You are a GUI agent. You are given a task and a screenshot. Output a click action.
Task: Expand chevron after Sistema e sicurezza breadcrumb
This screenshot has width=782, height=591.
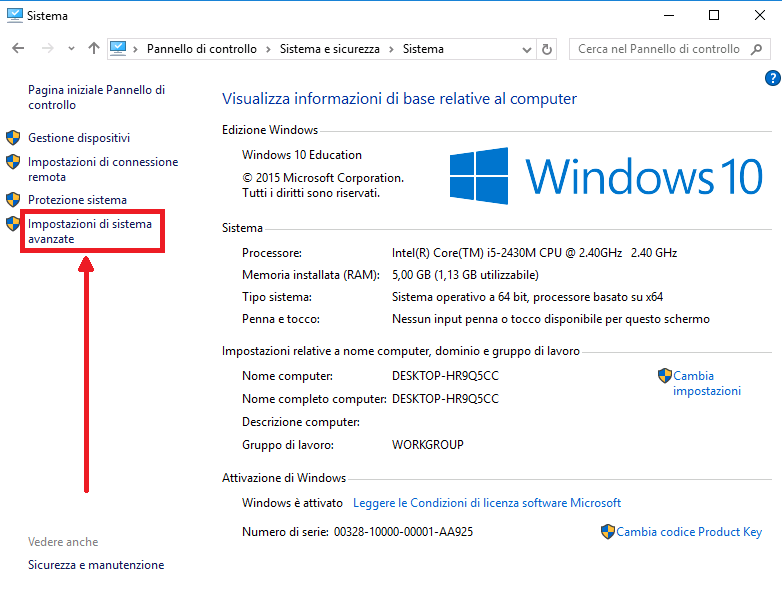click(x=391, y=49)
